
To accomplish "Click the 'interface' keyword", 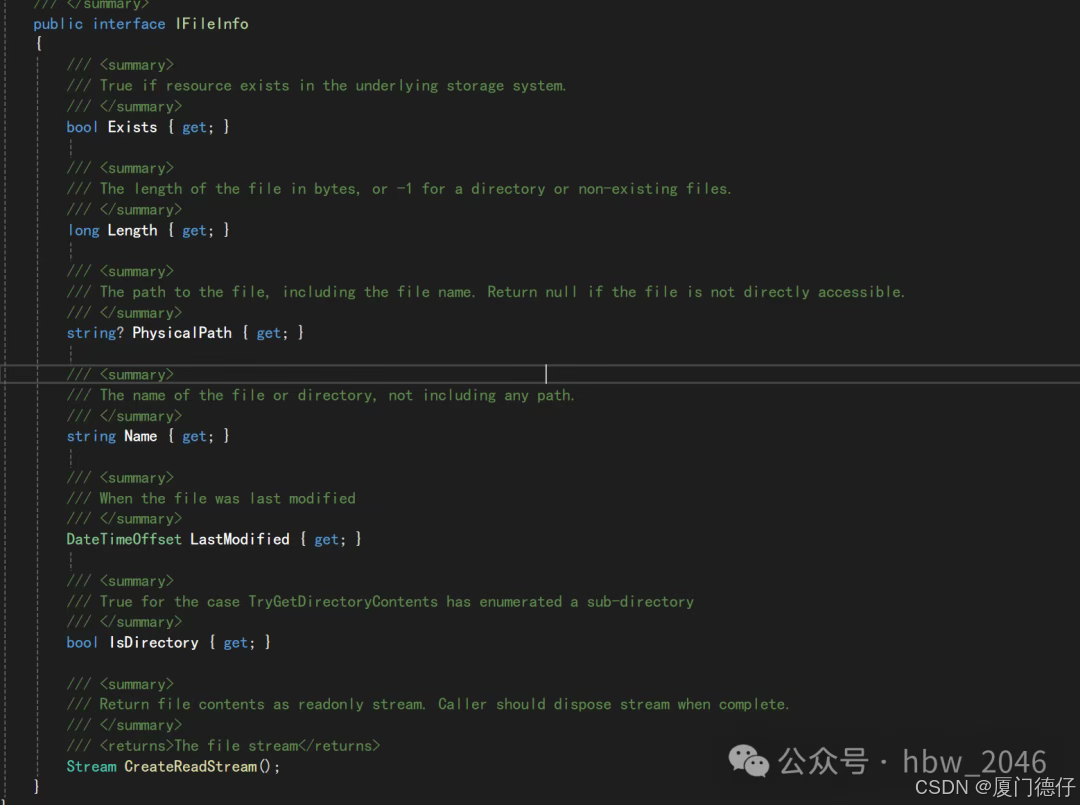I will pyautogui.click(x=129, y=23).
